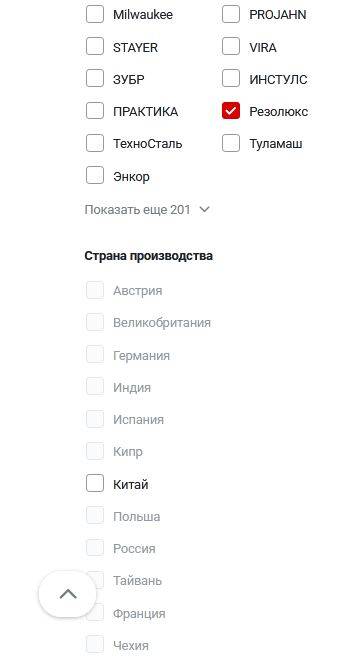Expand the 'Показать еще 201' brand list
The width and height of the screenshot is (362, 665).
147,210
